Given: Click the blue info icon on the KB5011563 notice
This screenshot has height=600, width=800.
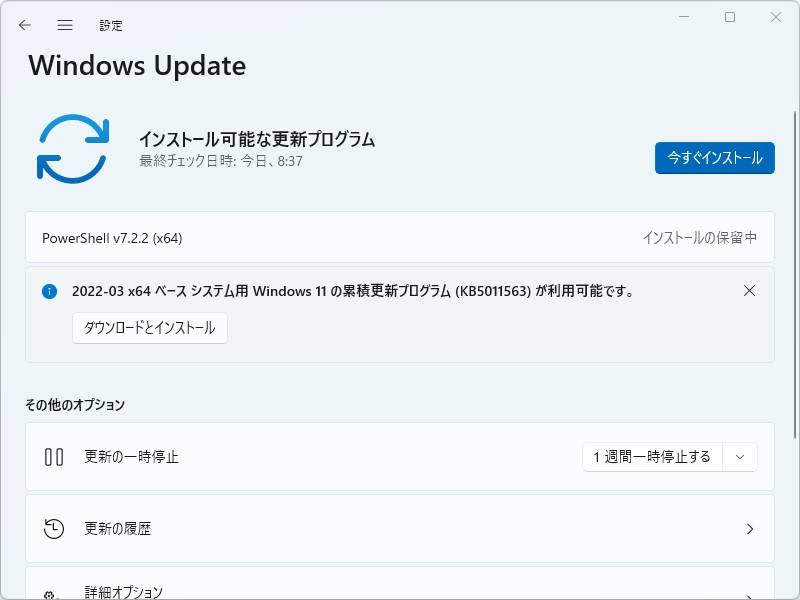Looking at the screenshot, I should pyautogui.click(x=50, y=291).
